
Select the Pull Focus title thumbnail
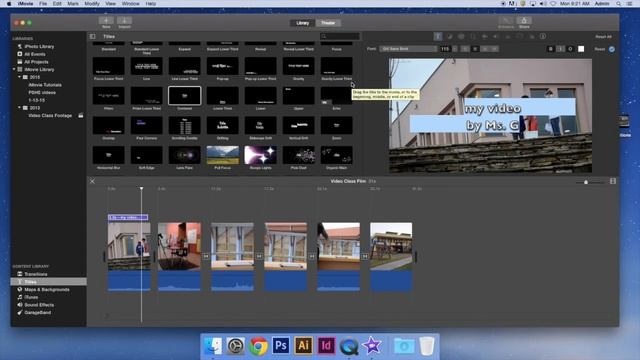222,155
